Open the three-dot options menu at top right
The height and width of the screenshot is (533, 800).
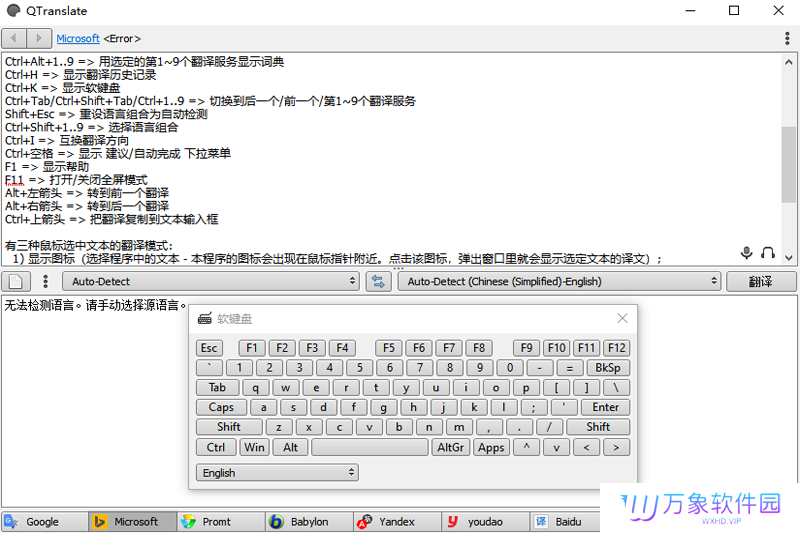click(x=787, y=38)
